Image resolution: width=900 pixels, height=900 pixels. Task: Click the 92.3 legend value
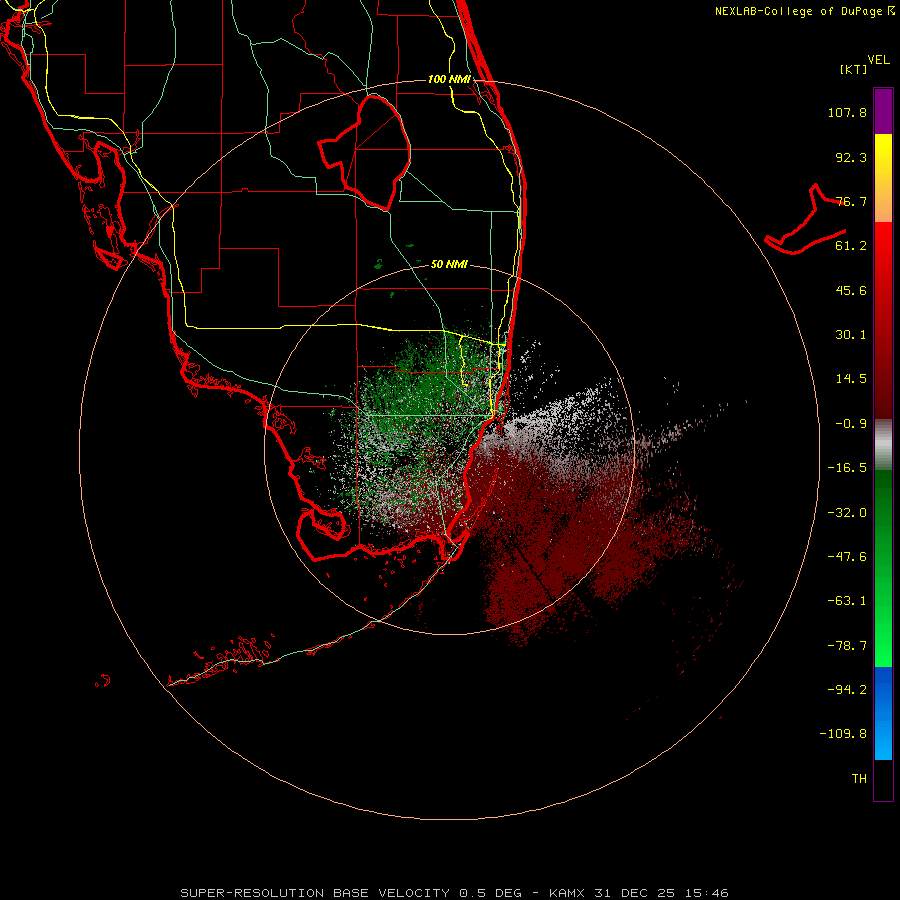851,157
